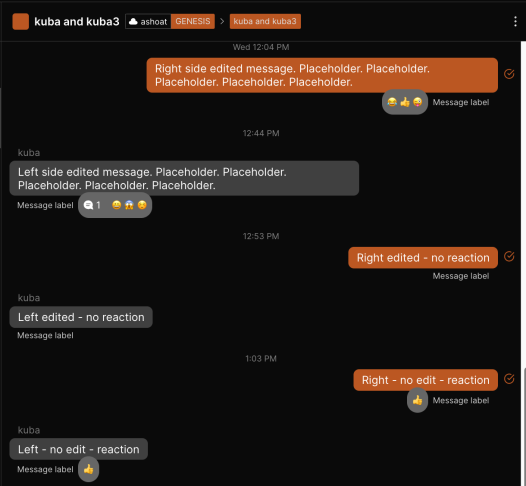The height and width of the screenshot is (486, 526).
Task: Click delivered checkmark beside 'Right side edited message'
Action: coord(509,74)
